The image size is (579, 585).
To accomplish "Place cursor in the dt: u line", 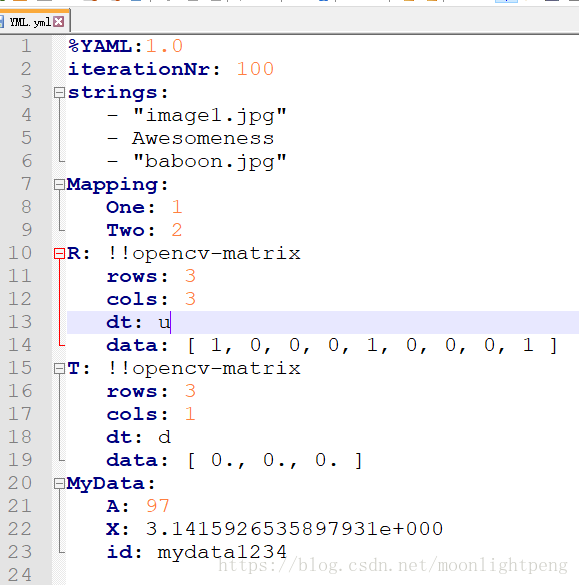I will pyautogui.click(x=138, y=322).
